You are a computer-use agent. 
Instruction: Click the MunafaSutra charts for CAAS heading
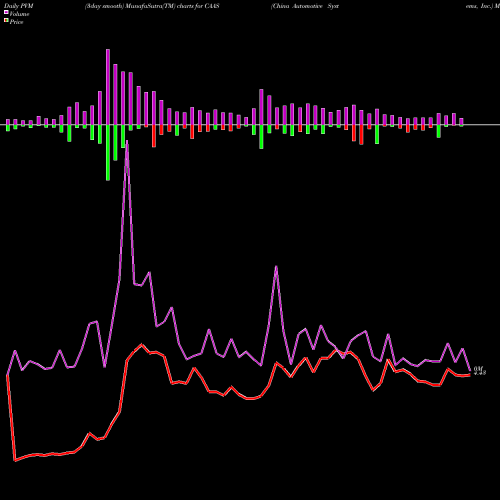tap(152, 6)
